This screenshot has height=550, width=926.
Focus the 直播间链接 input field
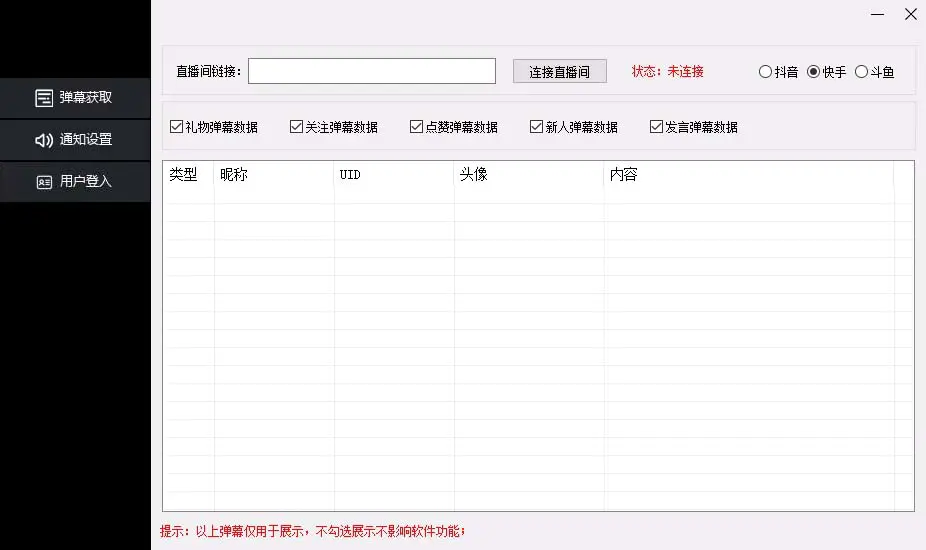point(372,71)
